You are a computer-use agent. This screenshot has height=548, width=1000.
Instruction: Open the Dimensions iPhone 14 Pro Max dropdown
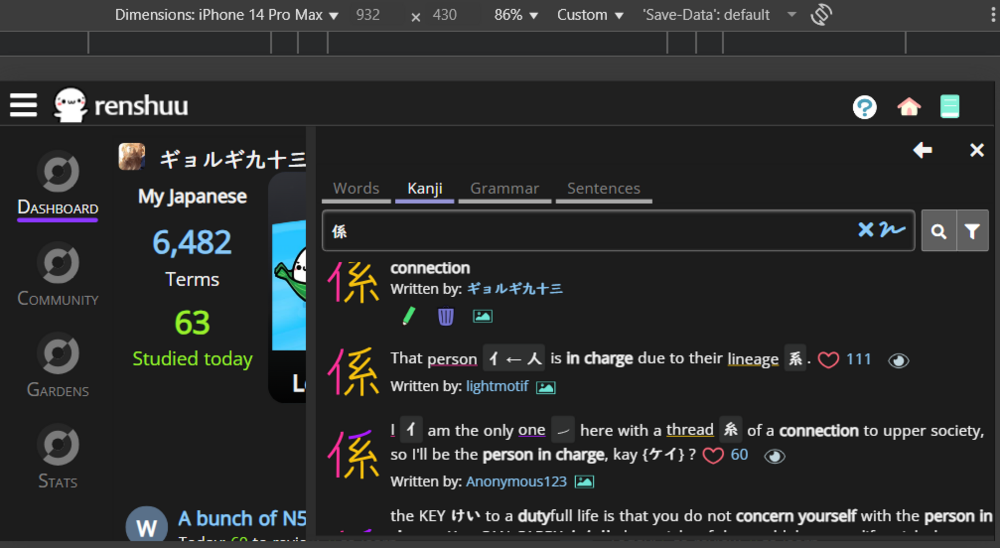click(x=227, y=15)
